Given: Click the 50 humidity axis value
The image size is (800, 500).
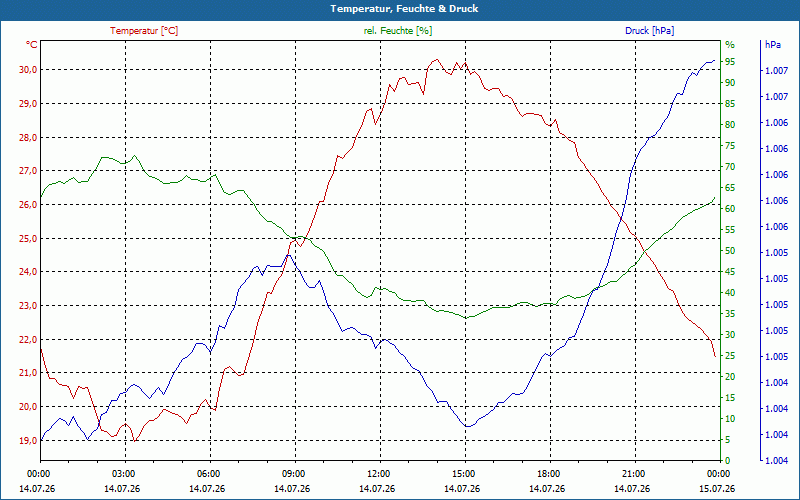Looking at the screenshot, I should click(730, 251).
